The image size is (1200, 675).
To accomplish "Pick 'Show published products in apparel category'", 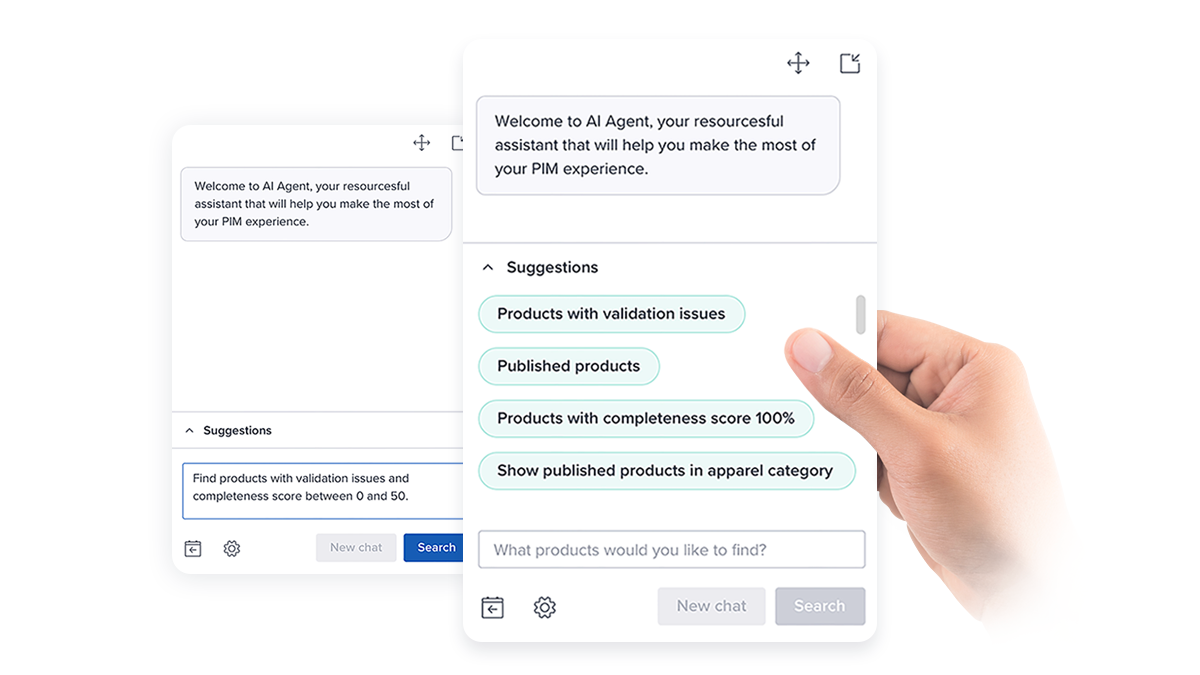I will 665,471.
